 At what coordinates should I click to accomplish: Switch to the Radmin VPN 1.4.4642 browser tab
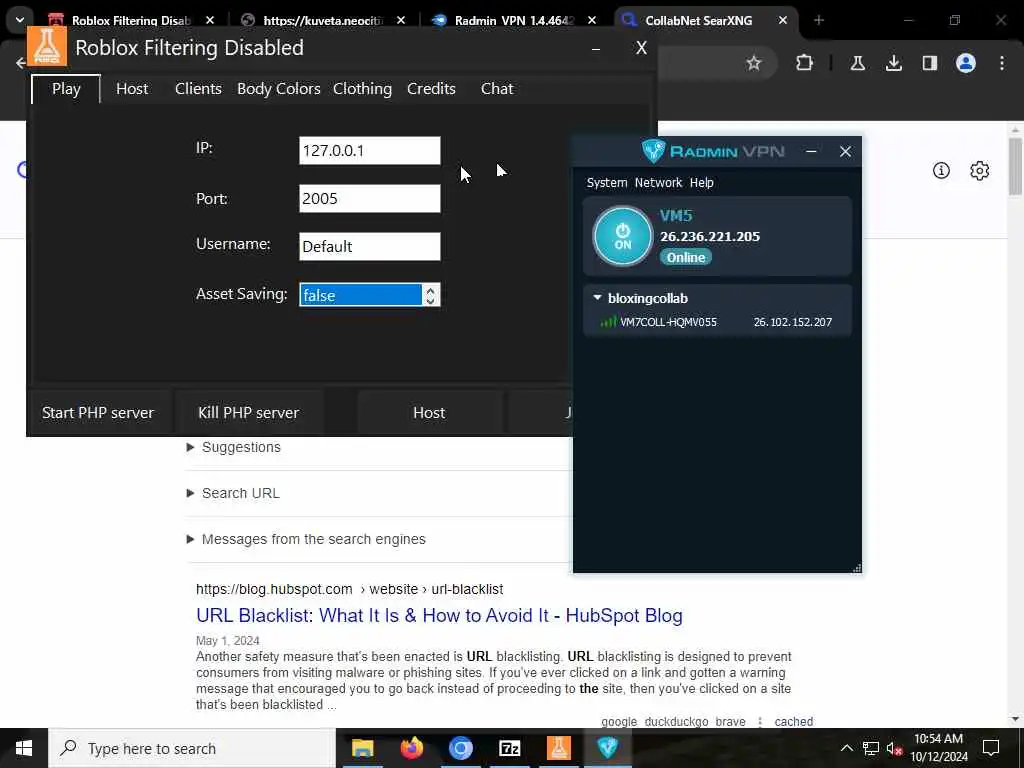pyautogui.click(x=515, y=20)
